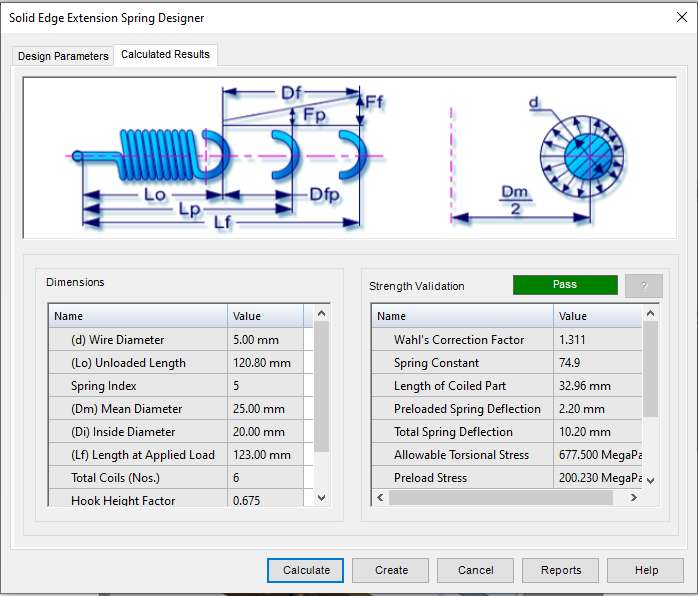This screenshot has width=698, height=596.
Task: Click the 677.500 MegaPa stress value
Action: pos(600,455)
